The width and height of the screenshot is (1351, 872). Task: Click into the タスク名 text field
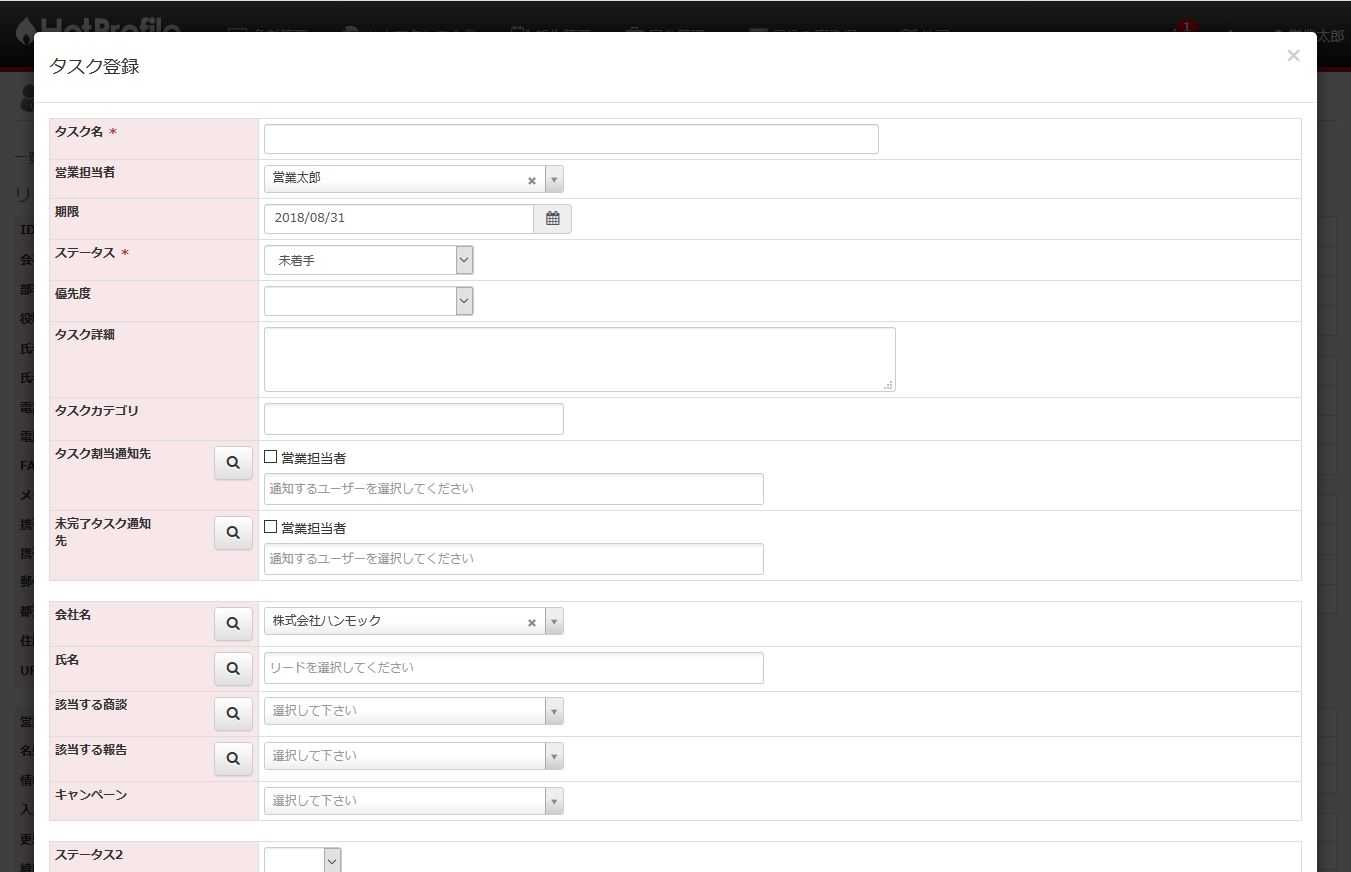[x=570, y=139]
